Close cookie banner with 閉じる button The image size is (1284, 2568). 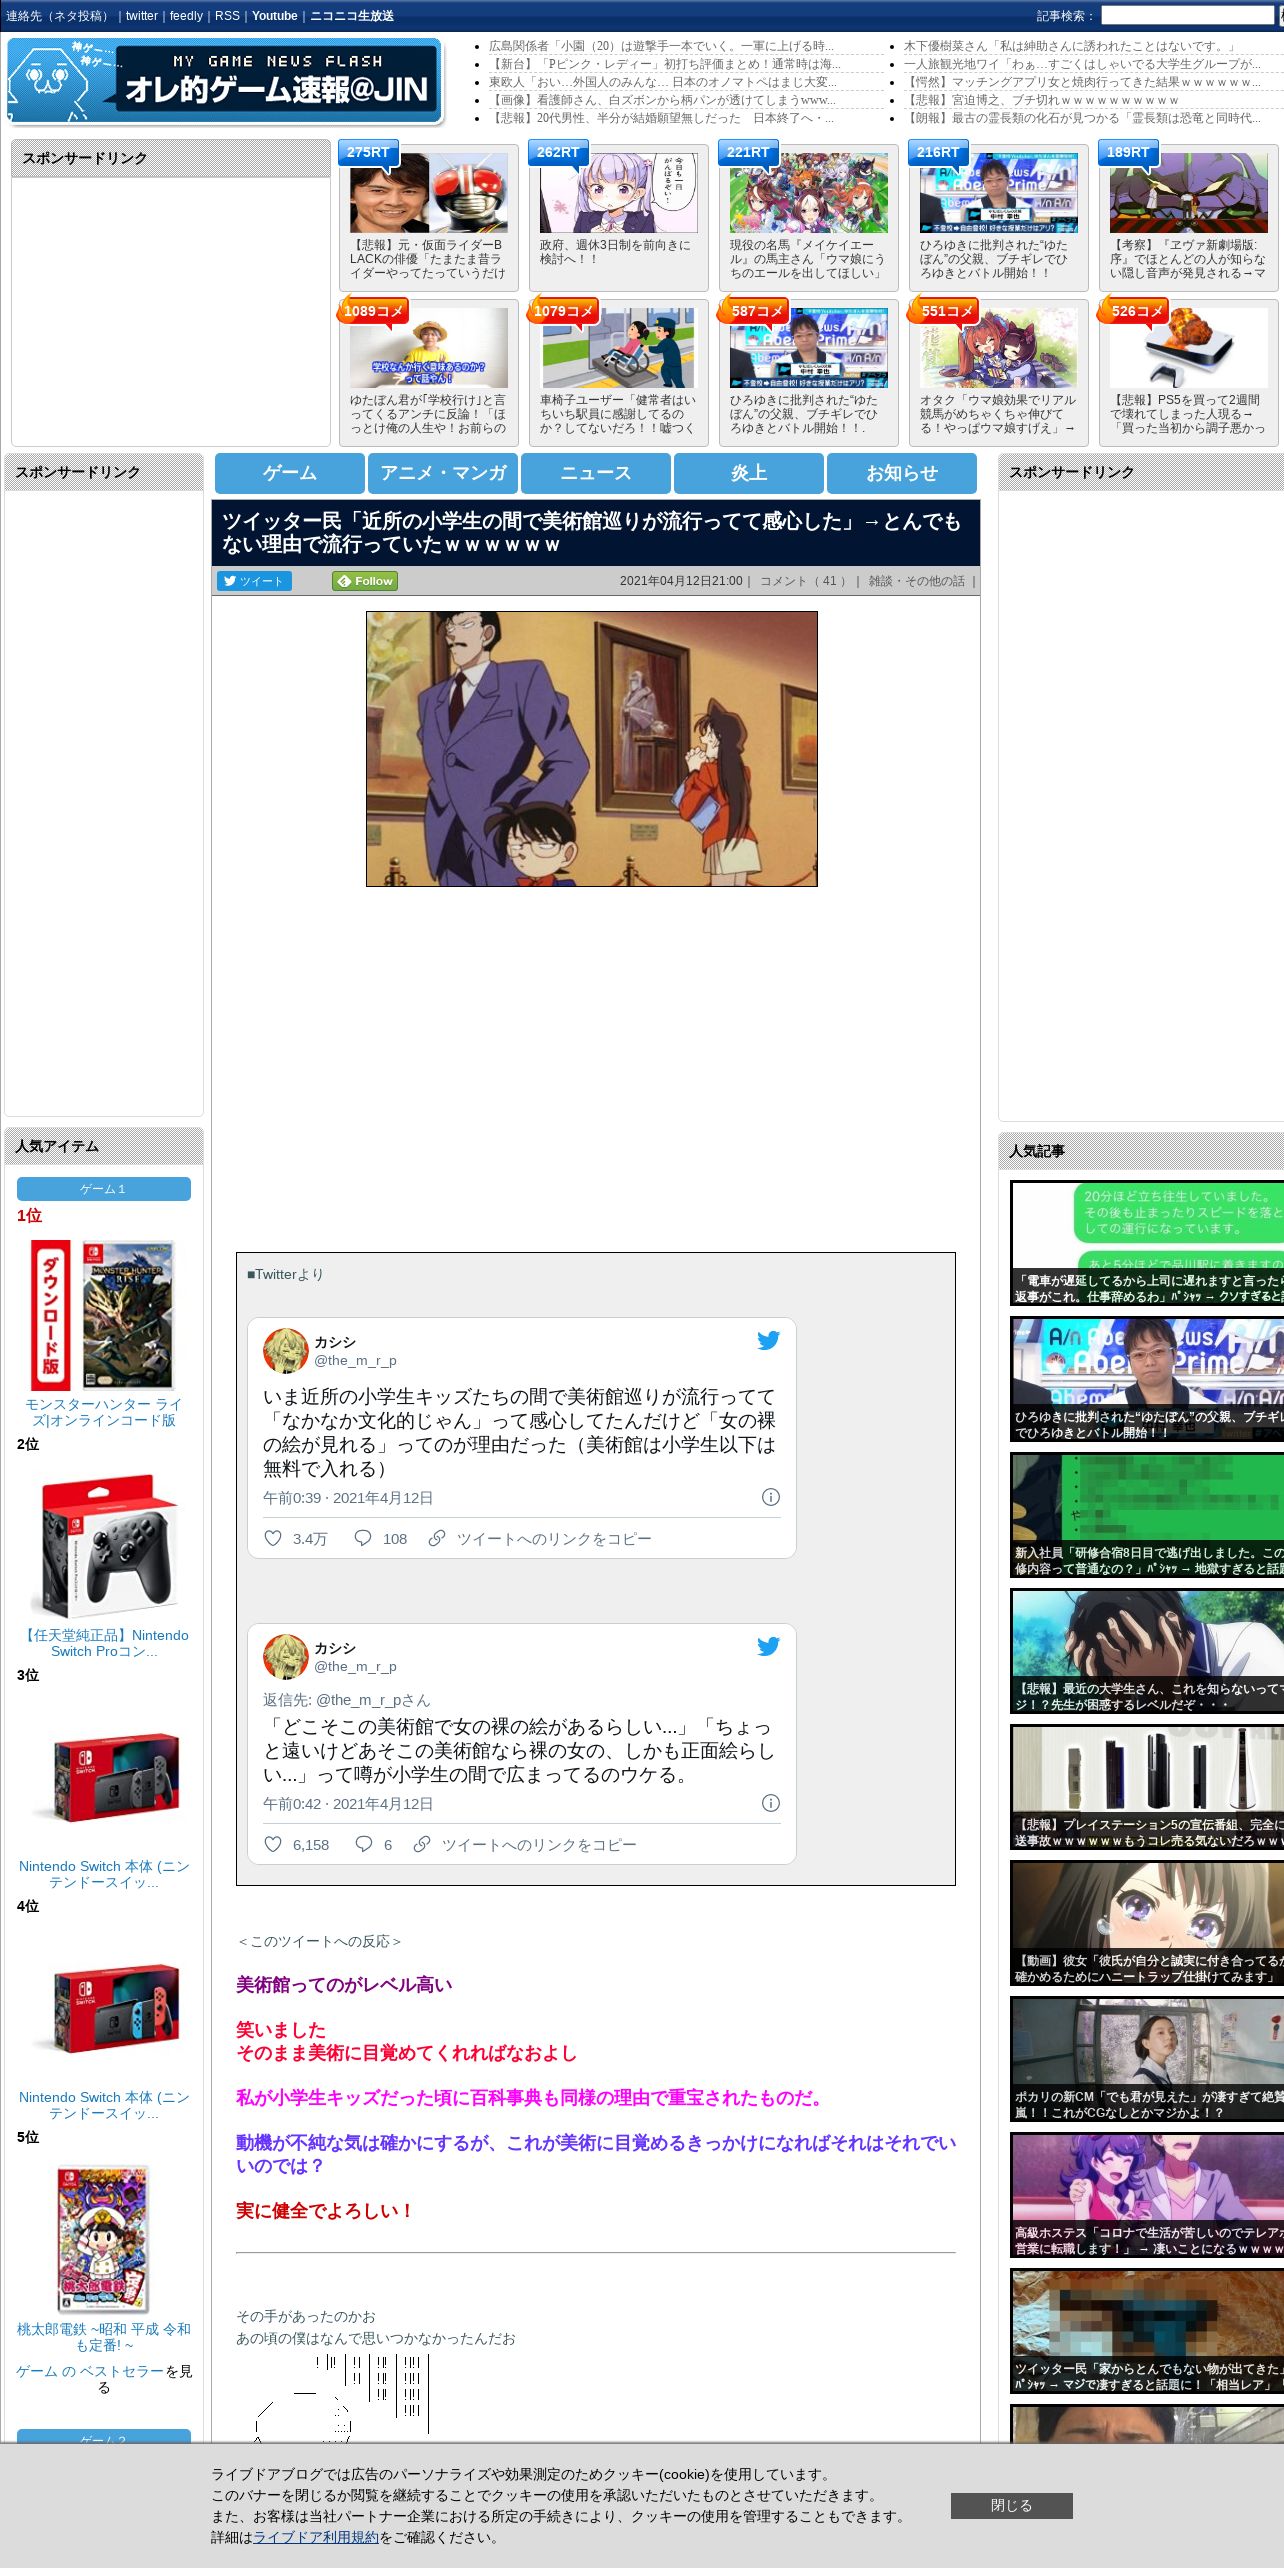click(x=1011, y=2505)
